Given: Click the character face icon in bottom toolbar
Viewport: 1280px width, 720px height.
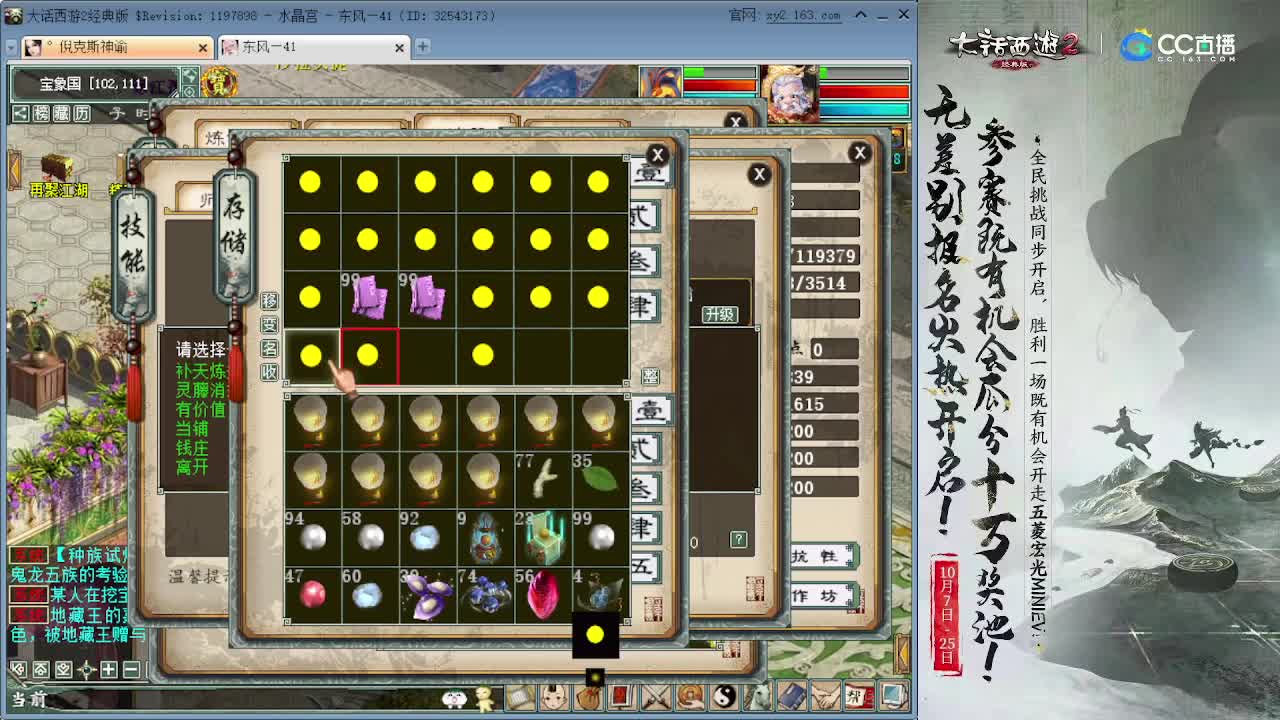Looking at the screenshot, I should 553,697.
